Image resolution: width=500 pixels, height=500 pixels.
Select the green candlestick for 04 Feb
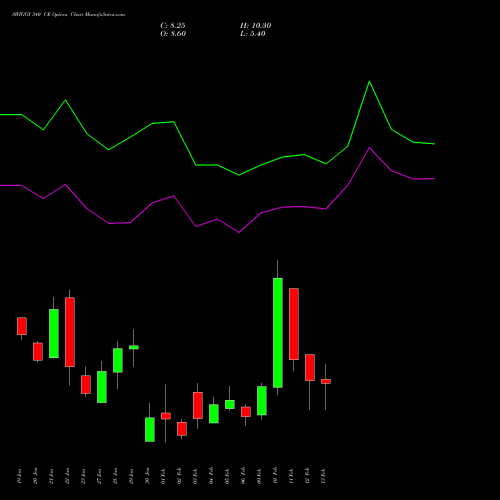tap(214, 414)
